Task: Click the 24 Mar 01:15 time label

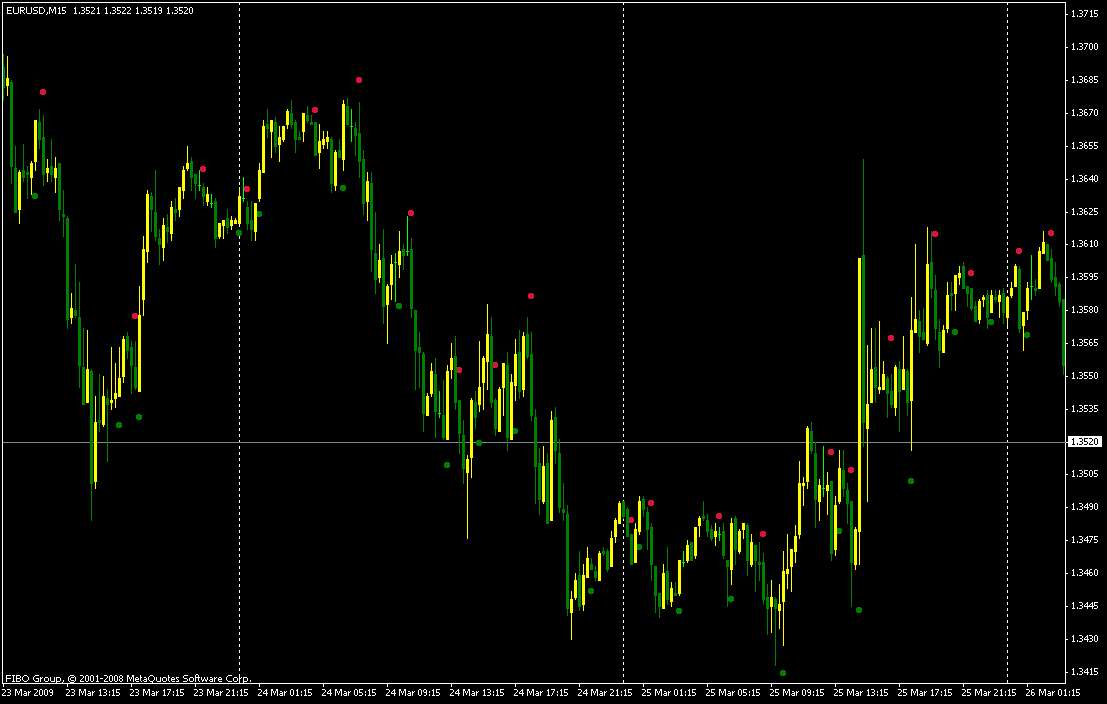Action: (285, 693)
